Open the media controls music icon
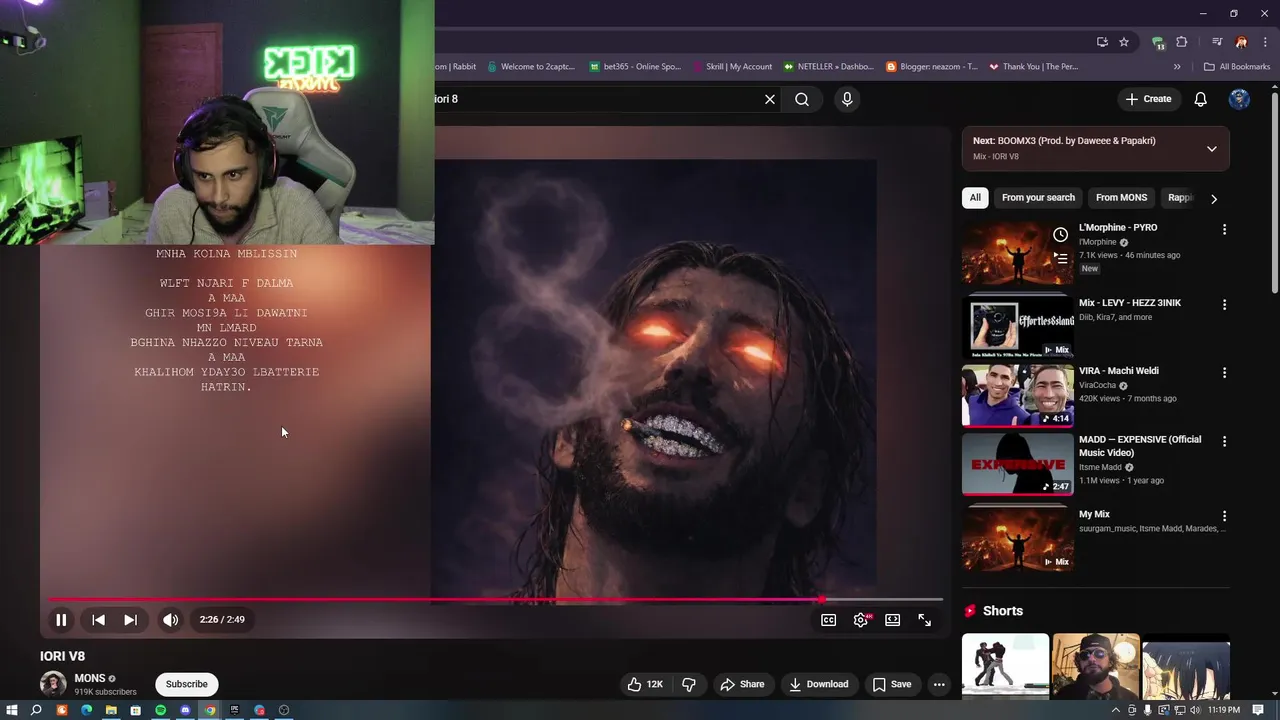 pos(1217,42)
